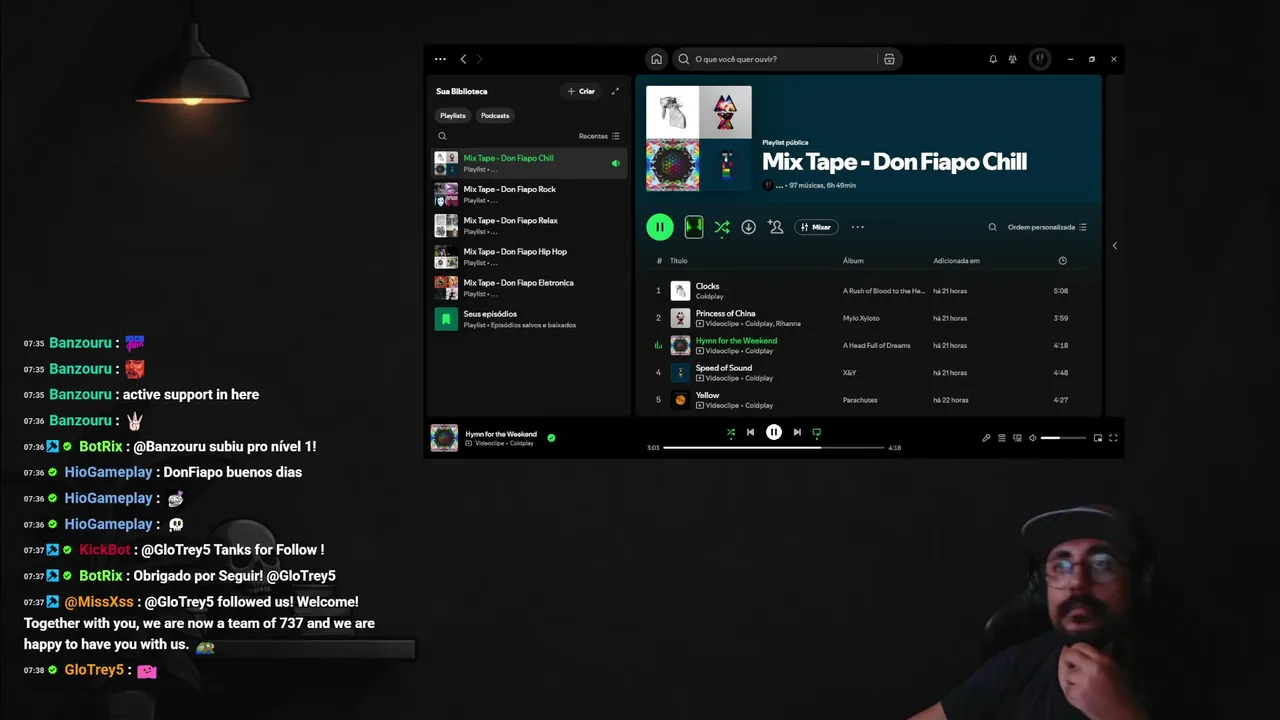Screen dimensions: 1280x720
Task: Click the green video preview thumbnail button
Action: click(693, 227)
